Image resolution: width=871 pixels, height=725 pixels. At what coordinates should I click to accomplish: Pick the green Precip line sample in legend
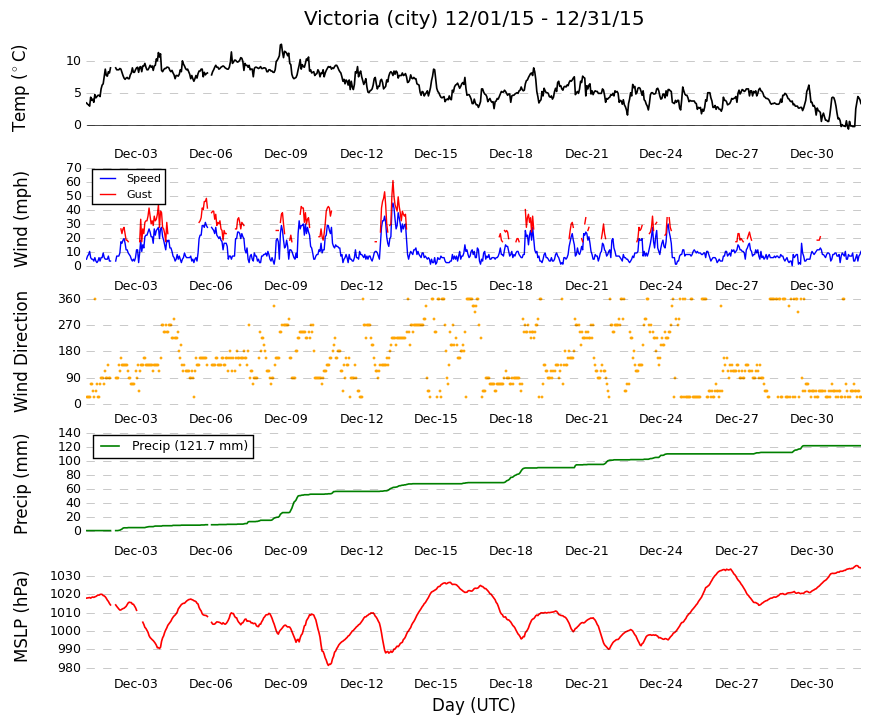pyautogui.click(x=110, y=446)
